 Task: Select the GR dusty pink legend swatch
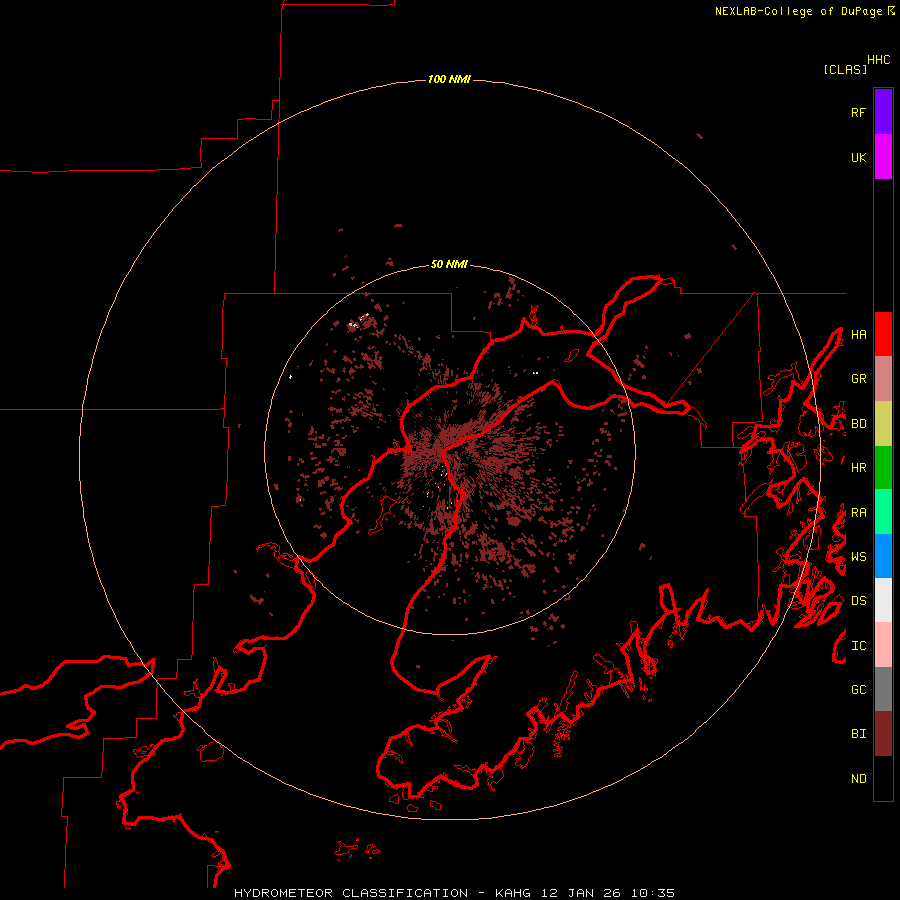click(x=883, y=379)
